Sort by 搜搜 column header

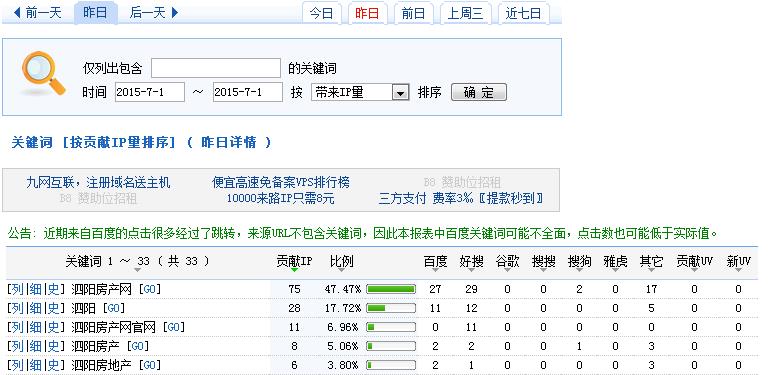tap(543, 262)
